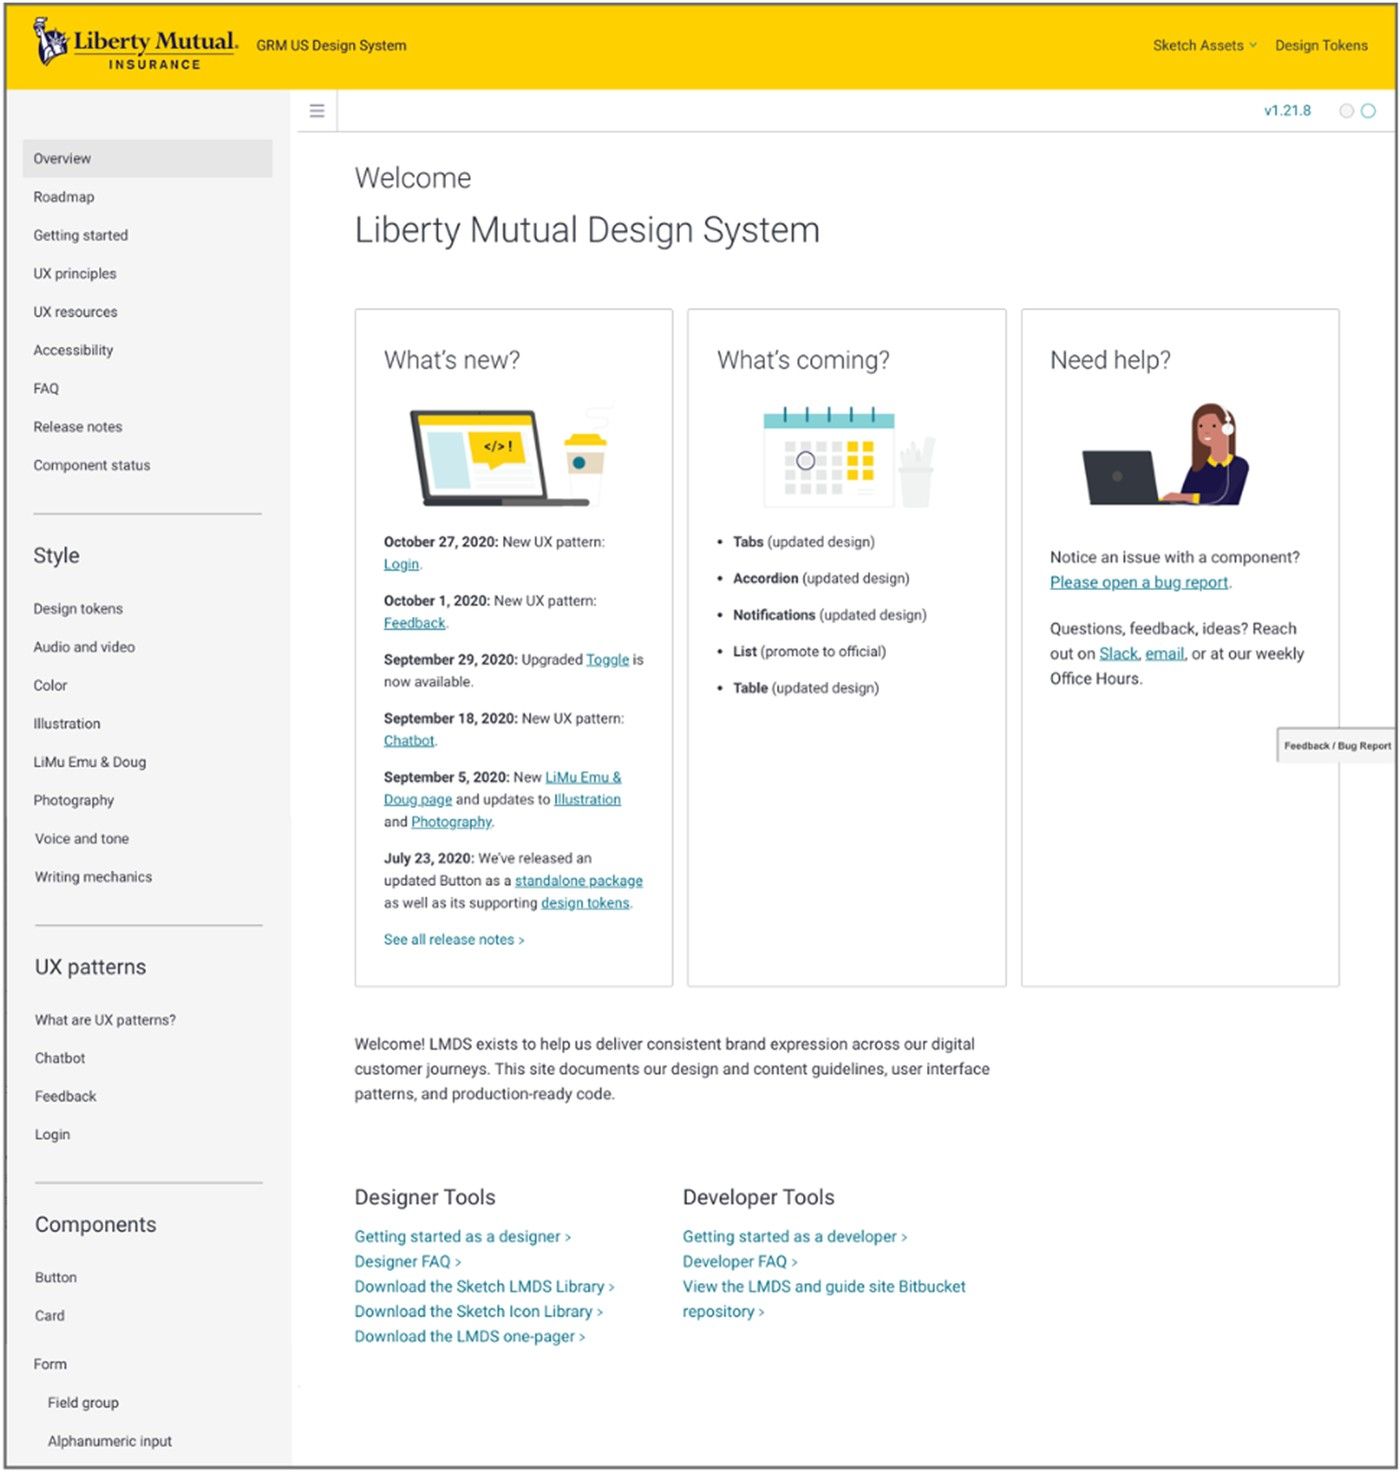Open UX resources sidebar page
This screenshot has width=1400, height=1472.
(x=75, y=312)
